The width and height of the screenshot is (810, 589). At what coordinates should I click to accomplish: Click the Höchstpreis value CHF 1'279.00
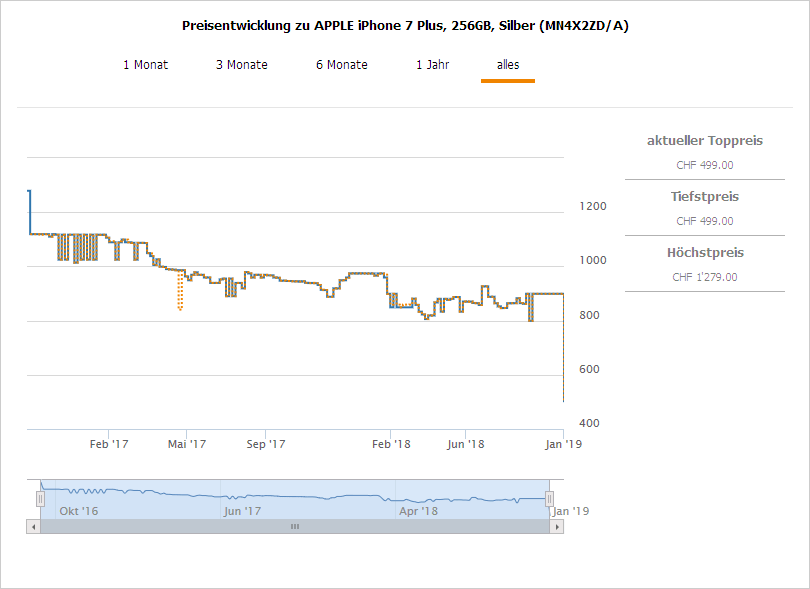704,277
